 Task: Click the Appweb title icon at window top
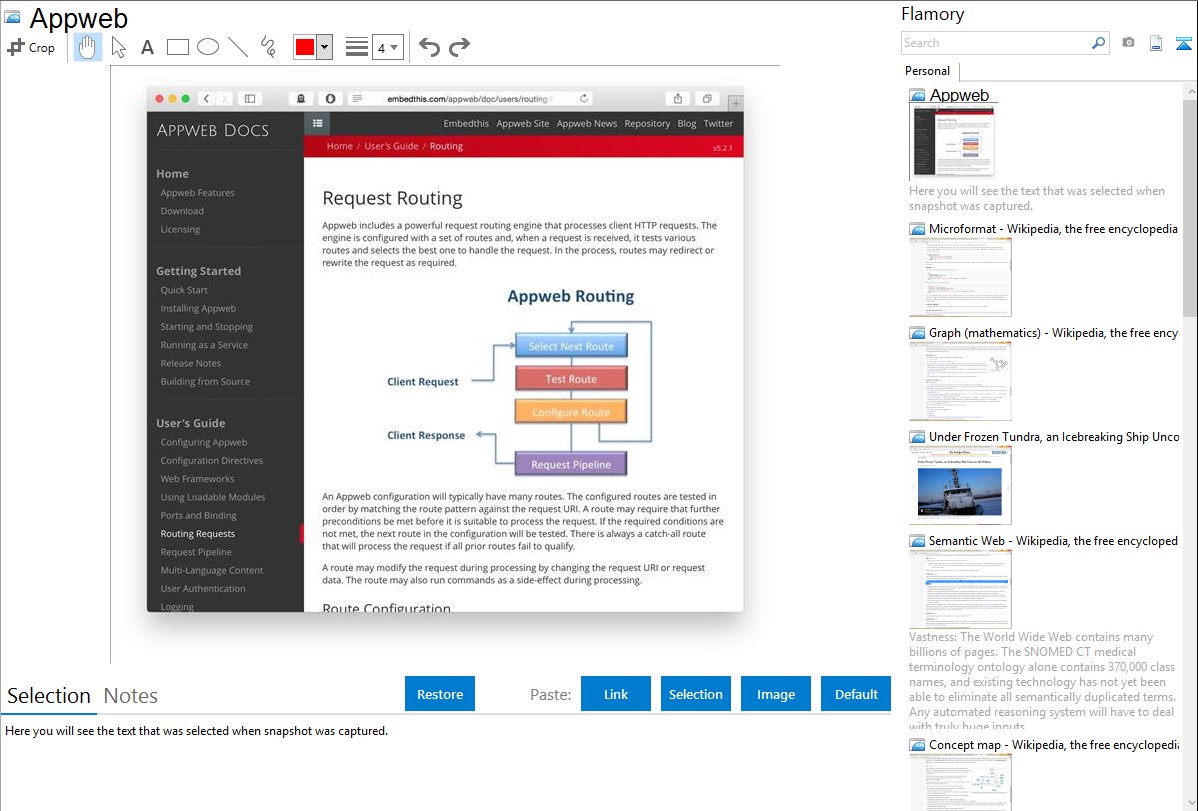(x=12, y=17)
